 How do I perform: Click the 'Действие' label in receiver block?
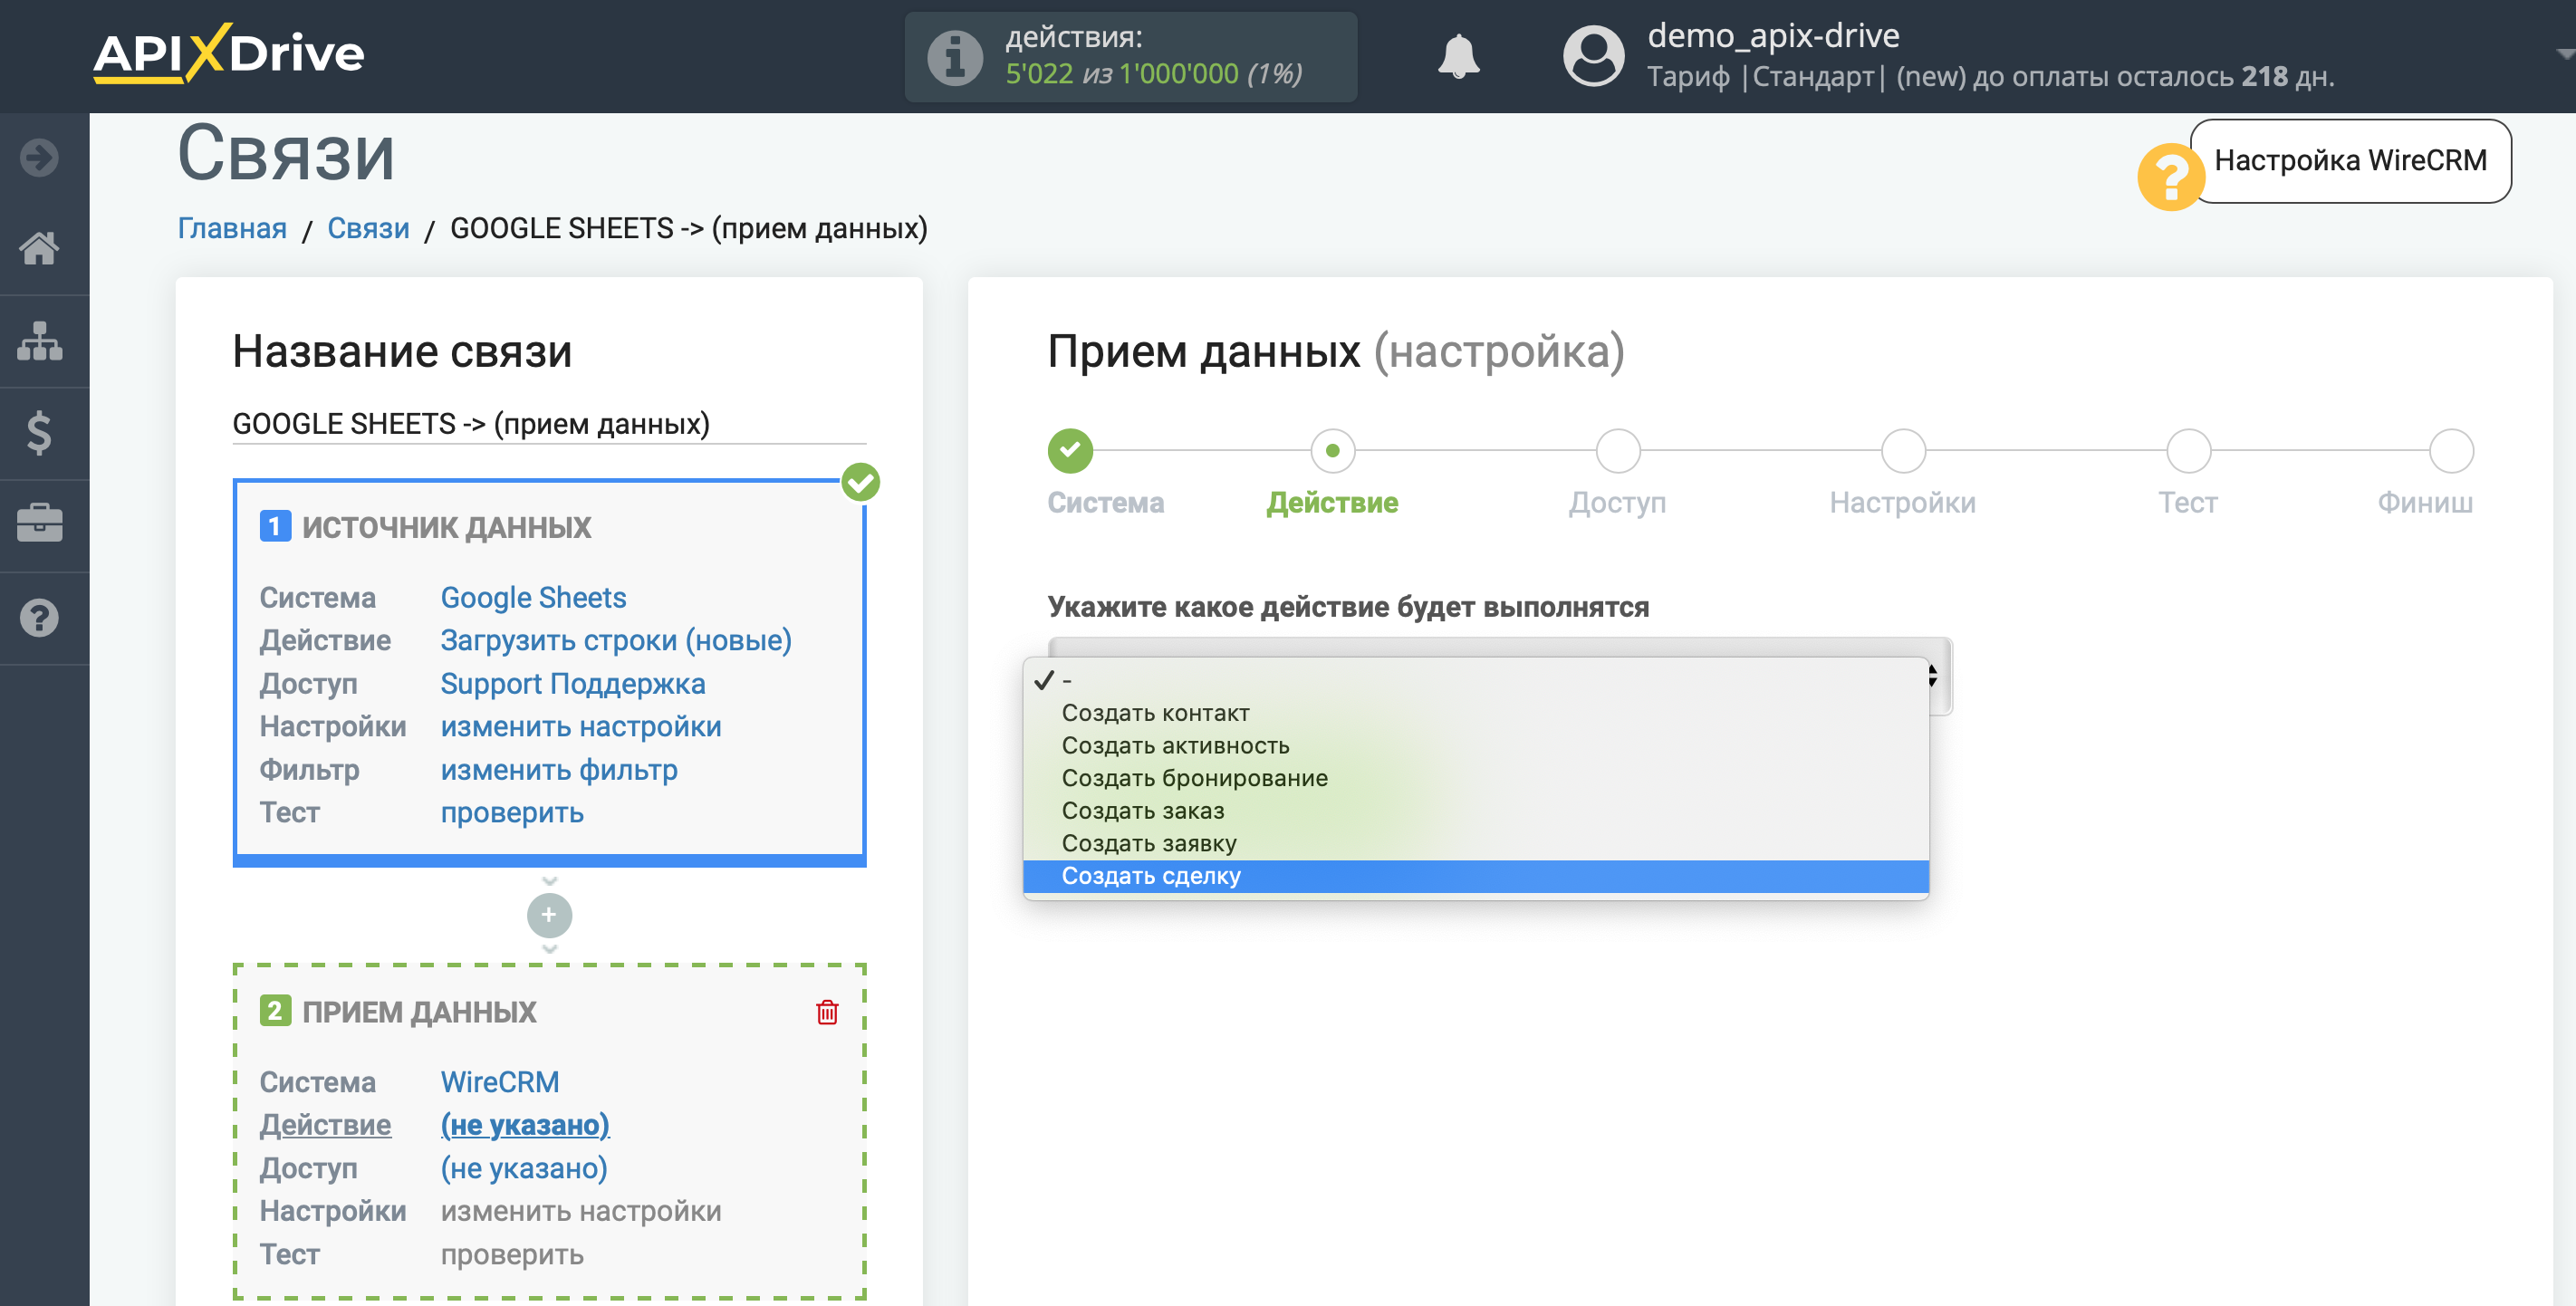point(325,1125)
